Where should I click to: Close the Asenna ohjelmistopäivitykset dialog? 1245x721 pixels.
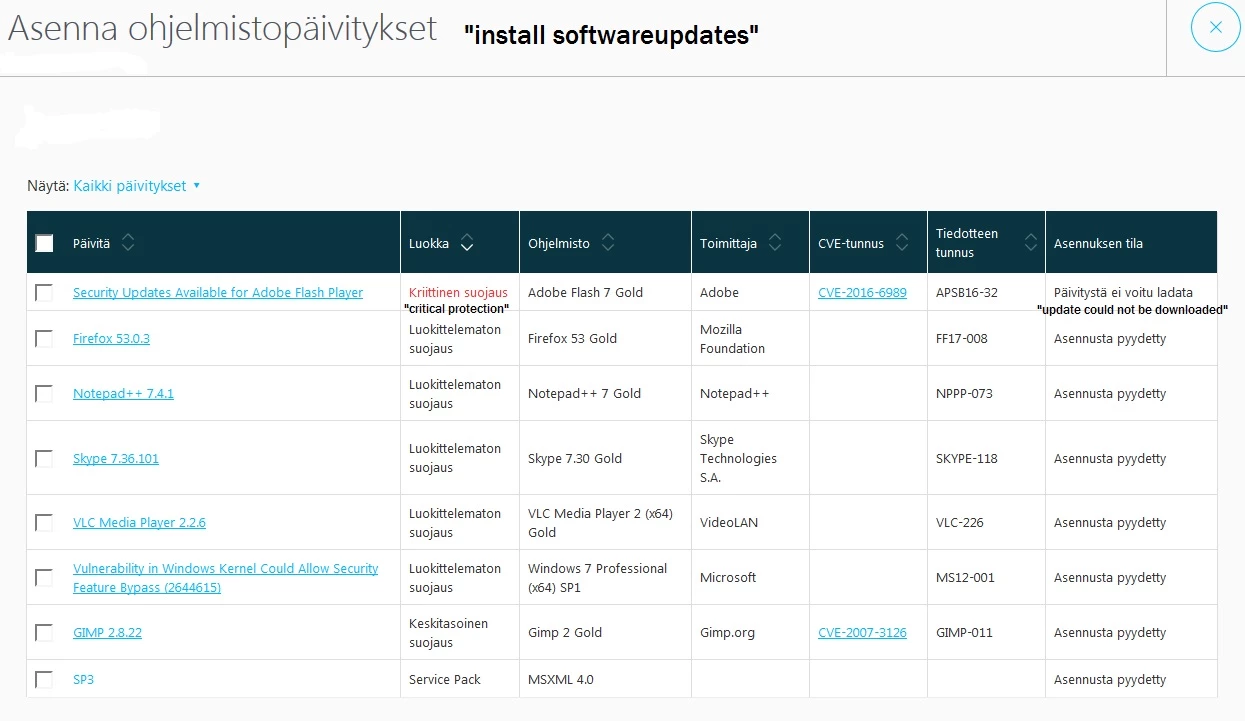[1215, 28]
